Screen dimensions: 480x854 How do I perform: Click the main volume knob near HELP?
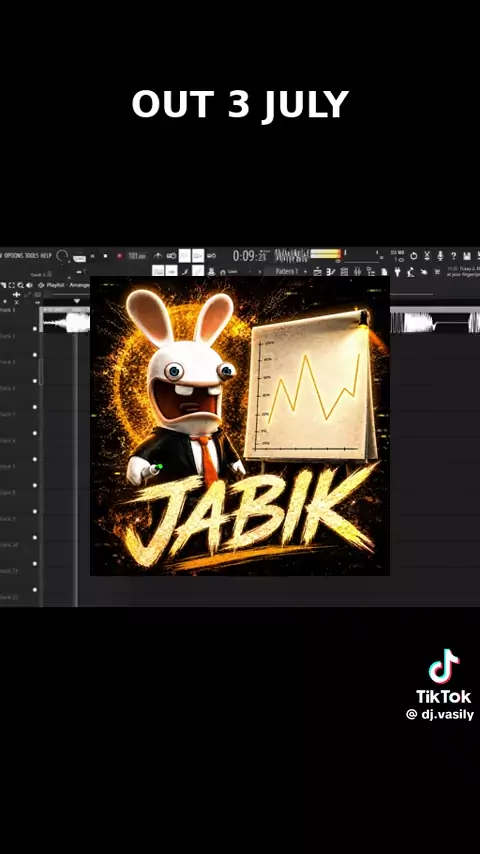(x=62, y=255)
